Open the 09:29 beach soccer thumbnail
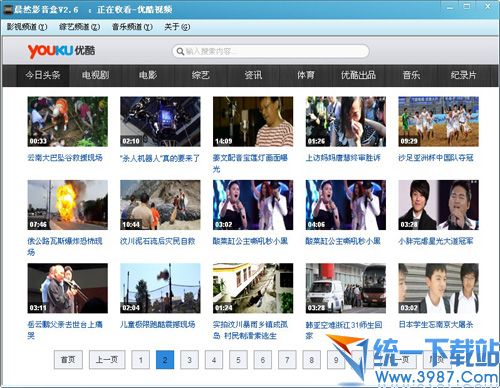 pyautogui.click(x=438, y=122)
